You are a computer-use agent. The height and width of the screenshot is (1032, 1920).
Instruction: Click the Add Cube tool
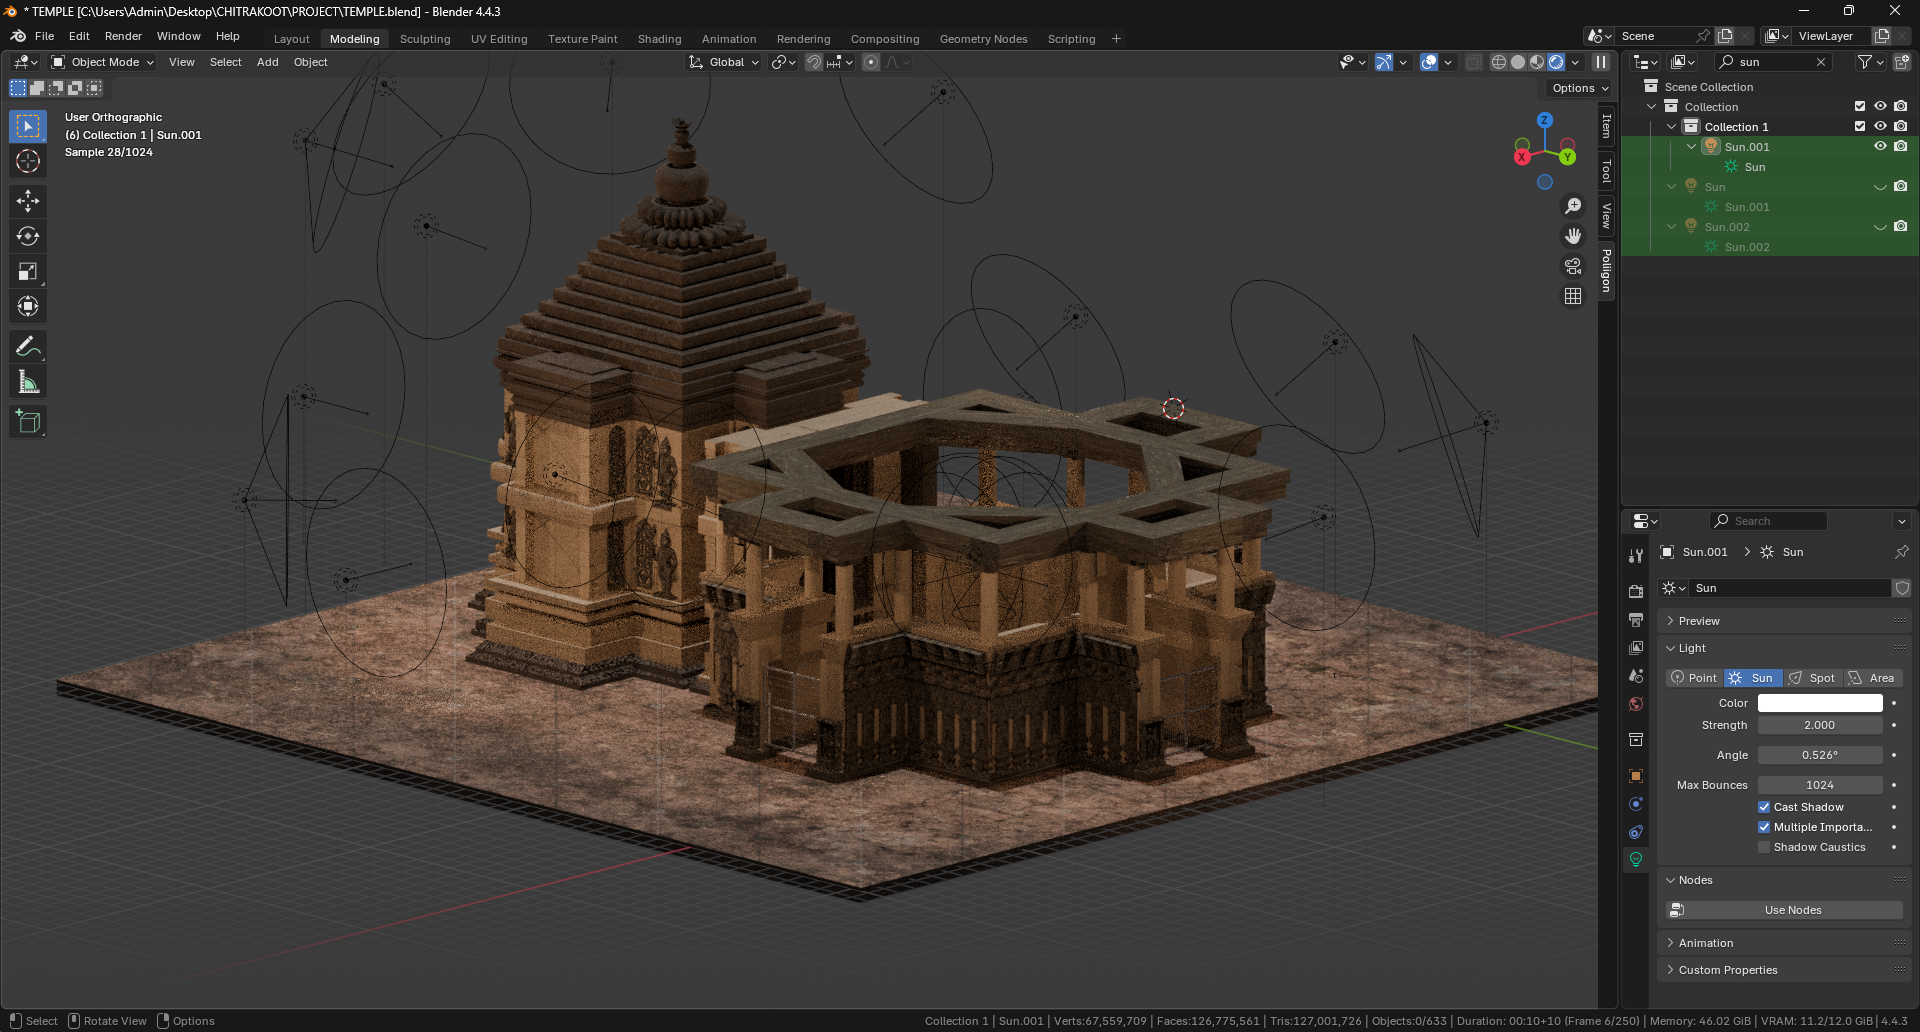(28, 422)
